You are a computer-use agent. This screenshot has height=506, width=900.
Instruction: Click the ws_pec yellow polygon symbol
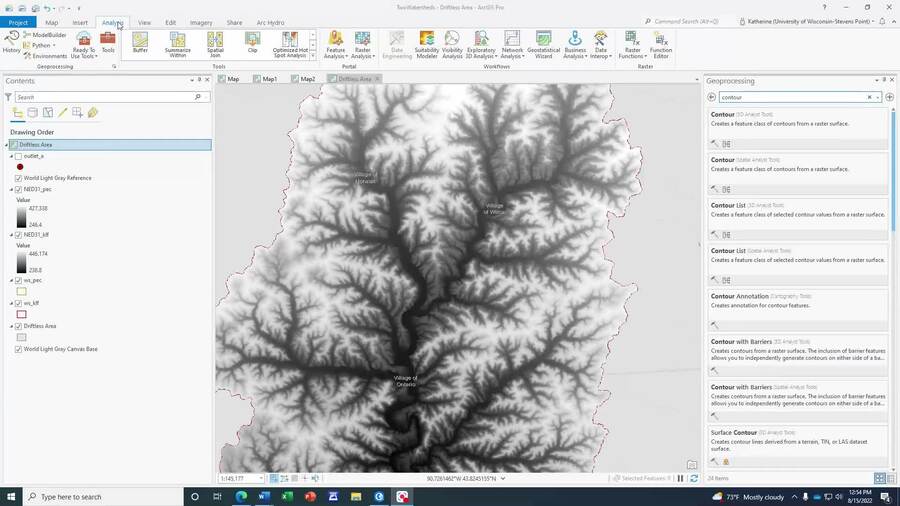[x=21, y=291]
